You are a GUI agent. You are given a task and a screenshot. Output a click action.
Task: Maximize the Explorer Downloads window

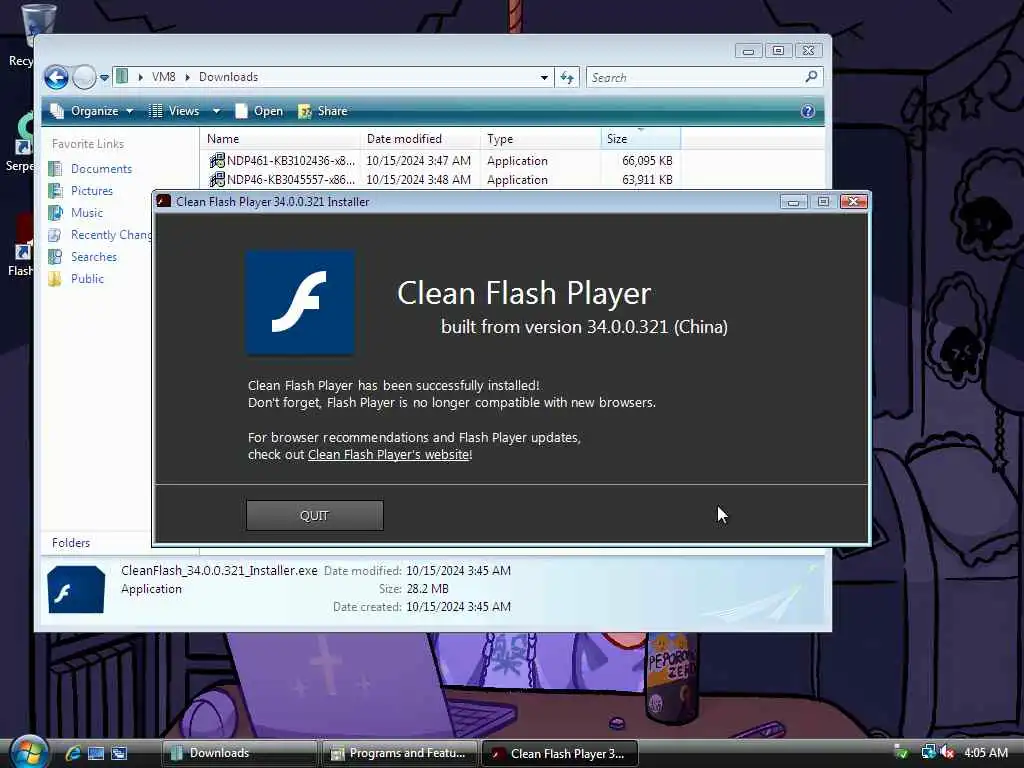point(778,51)
